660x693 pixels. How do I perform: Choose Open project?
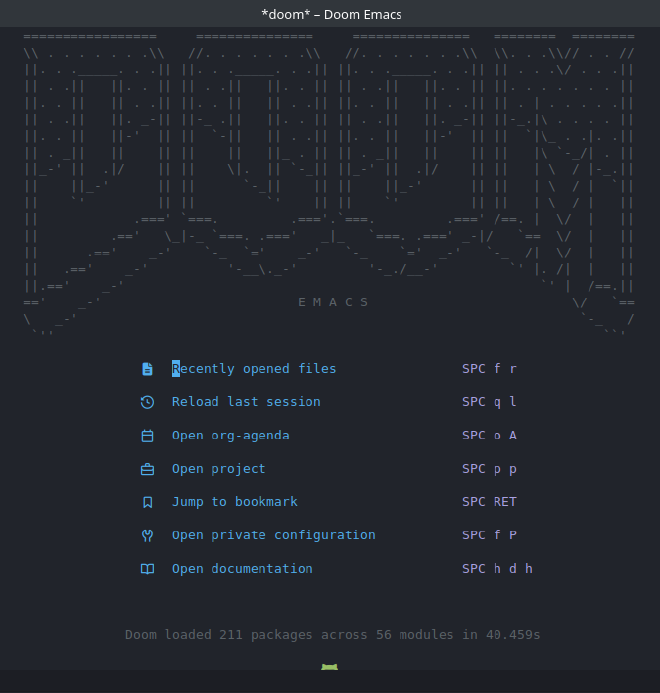(x=218, y=469)
